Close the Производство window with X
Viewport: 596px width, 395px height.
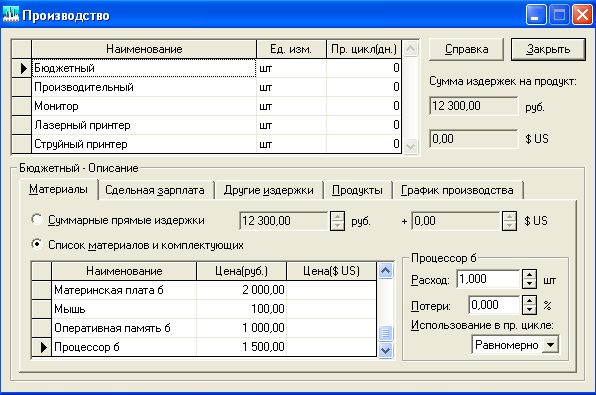pyautogui.click(x=582, y=14)
